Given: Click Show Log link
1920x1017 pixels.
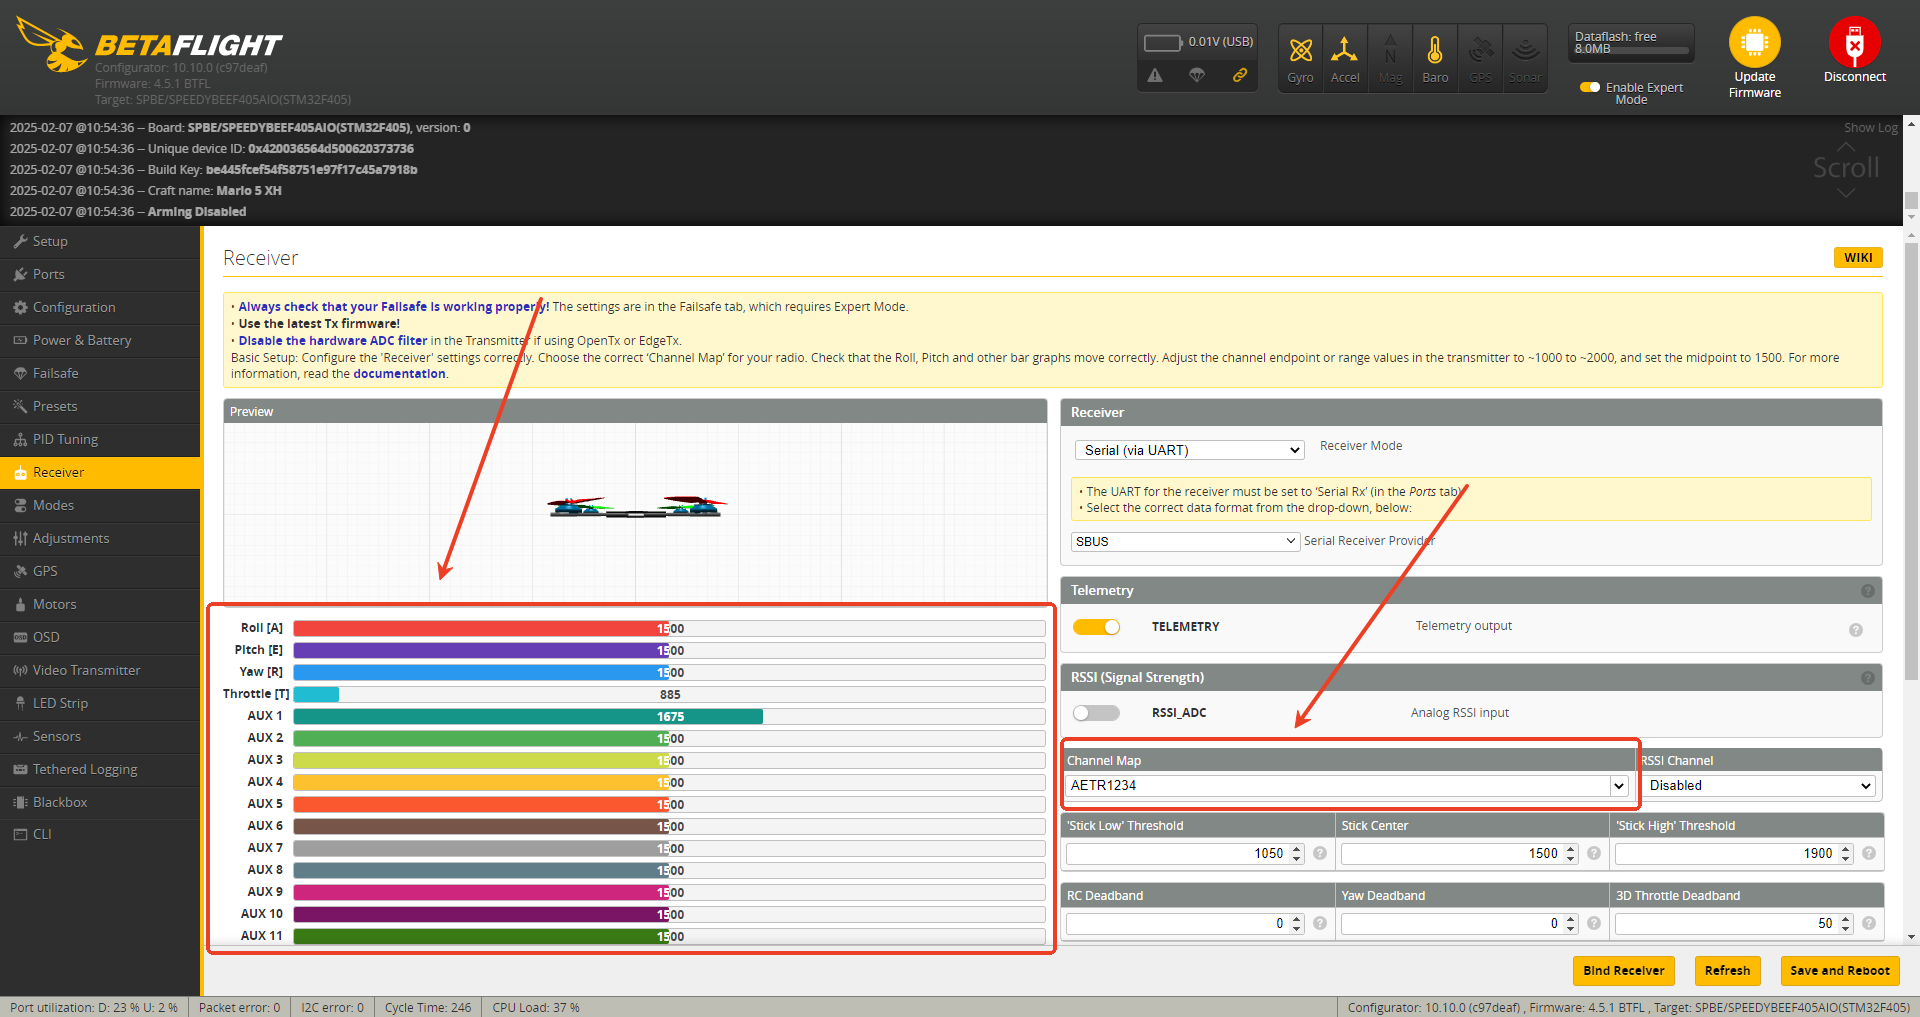Looking at the screenshot, I should coord(1871,128).
